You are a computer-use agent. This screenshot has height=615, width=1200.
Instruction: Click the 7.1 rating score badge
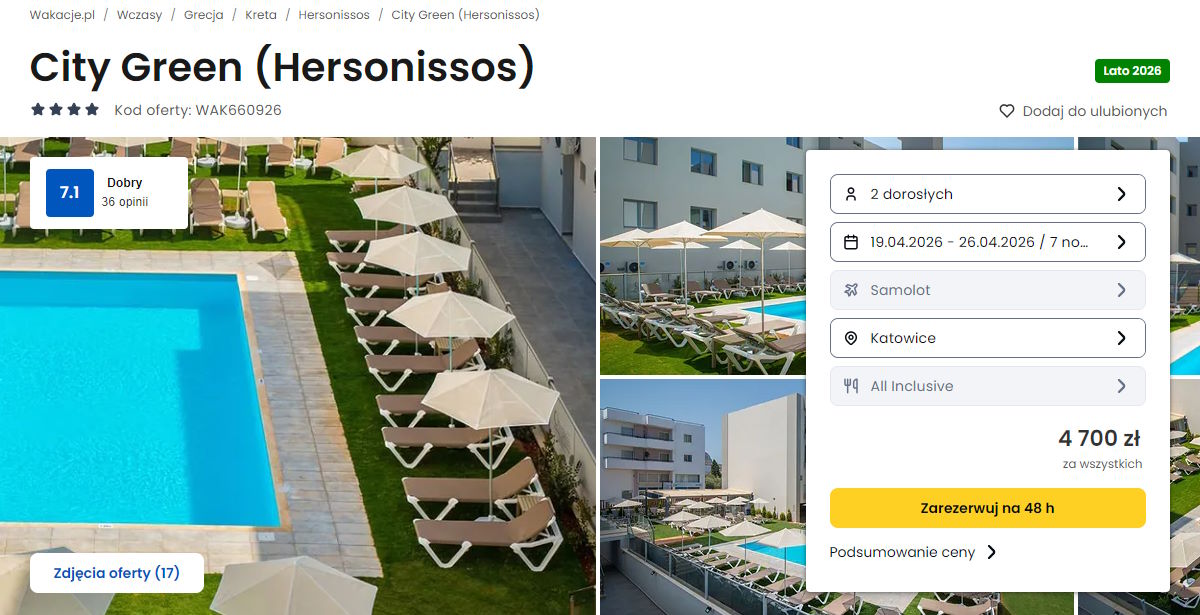(70, 193)
